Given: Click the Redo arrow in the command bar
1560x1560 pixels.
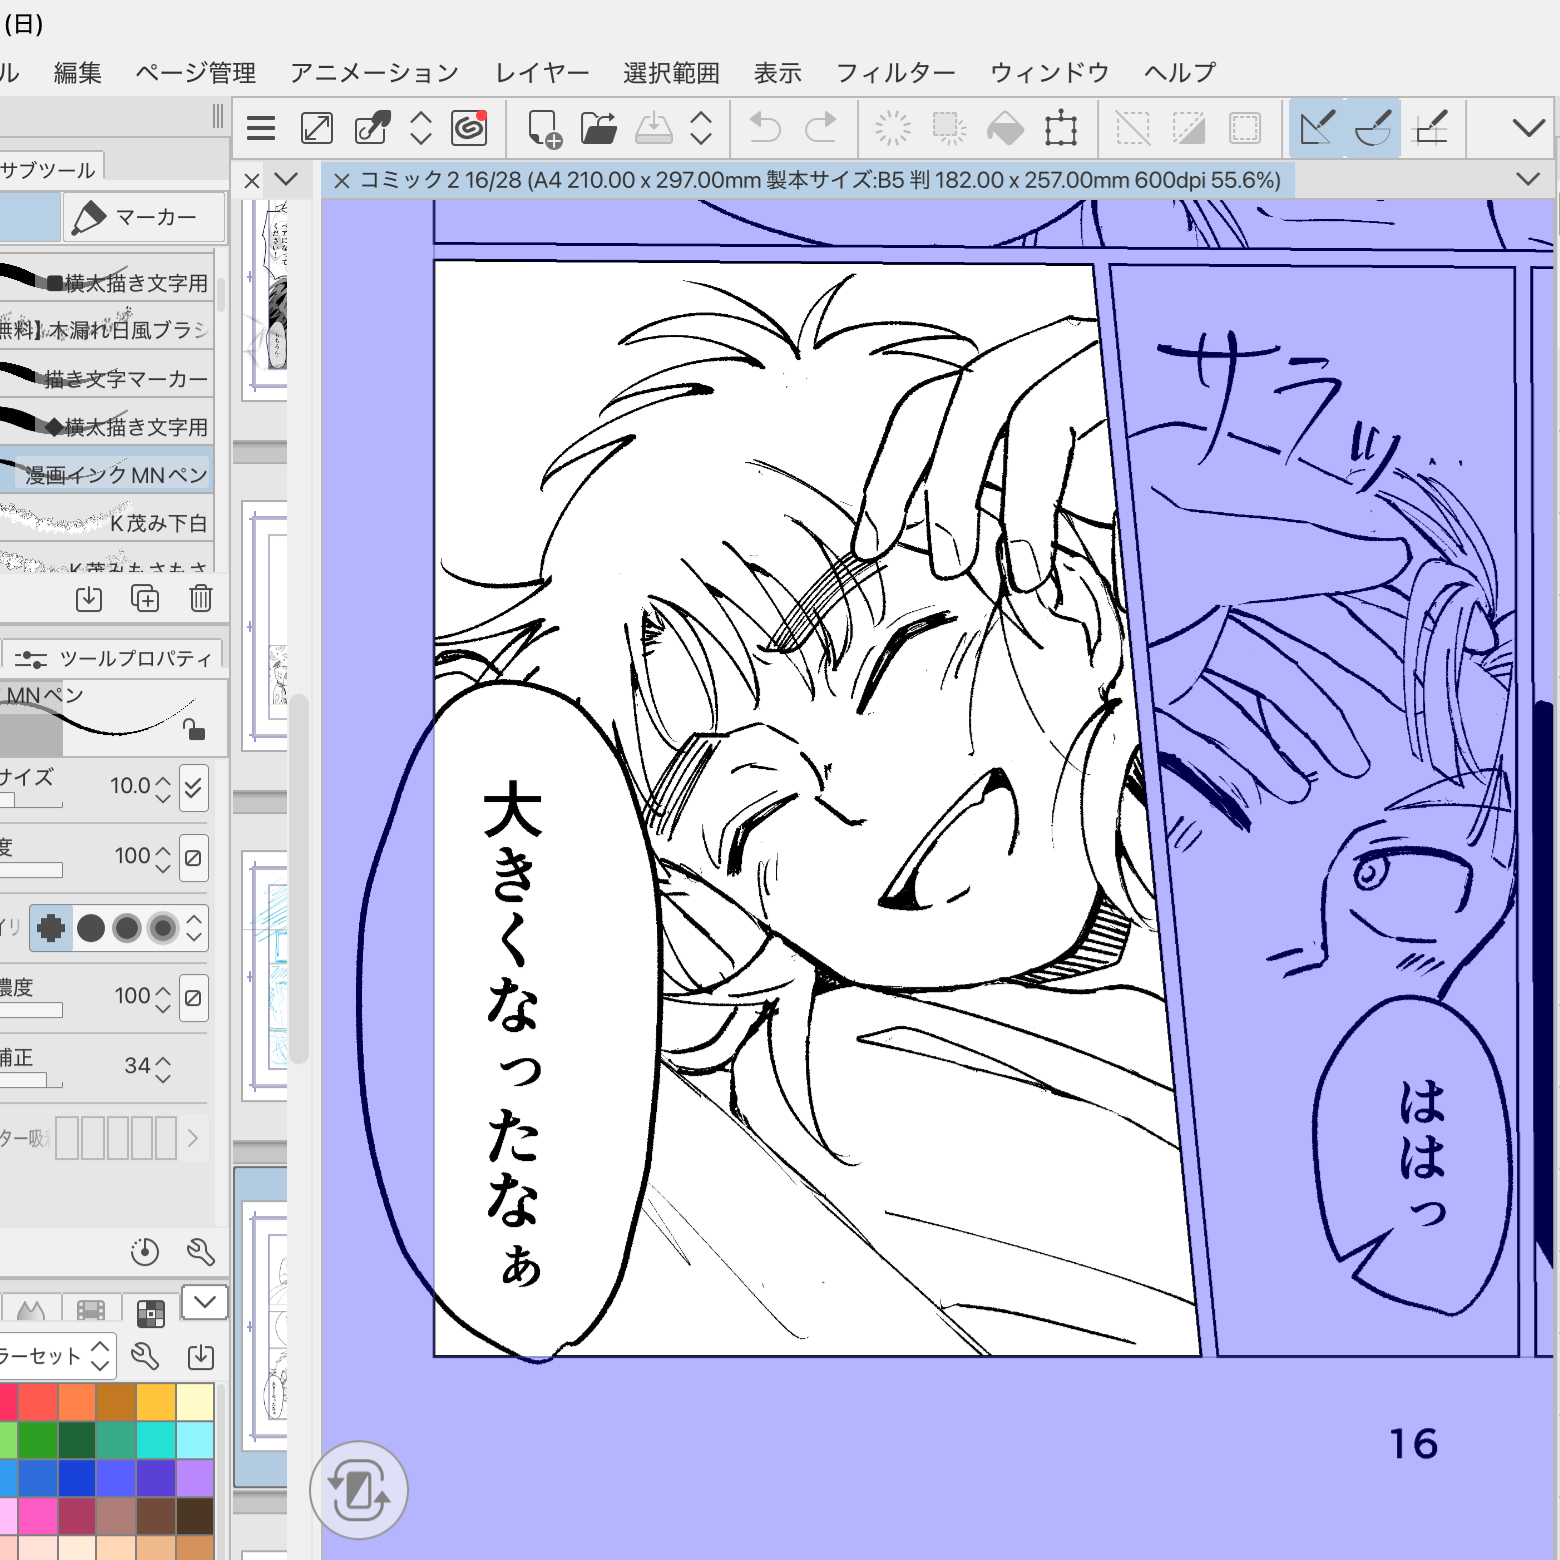Looking at the screenshot, I should pos(821,128).
